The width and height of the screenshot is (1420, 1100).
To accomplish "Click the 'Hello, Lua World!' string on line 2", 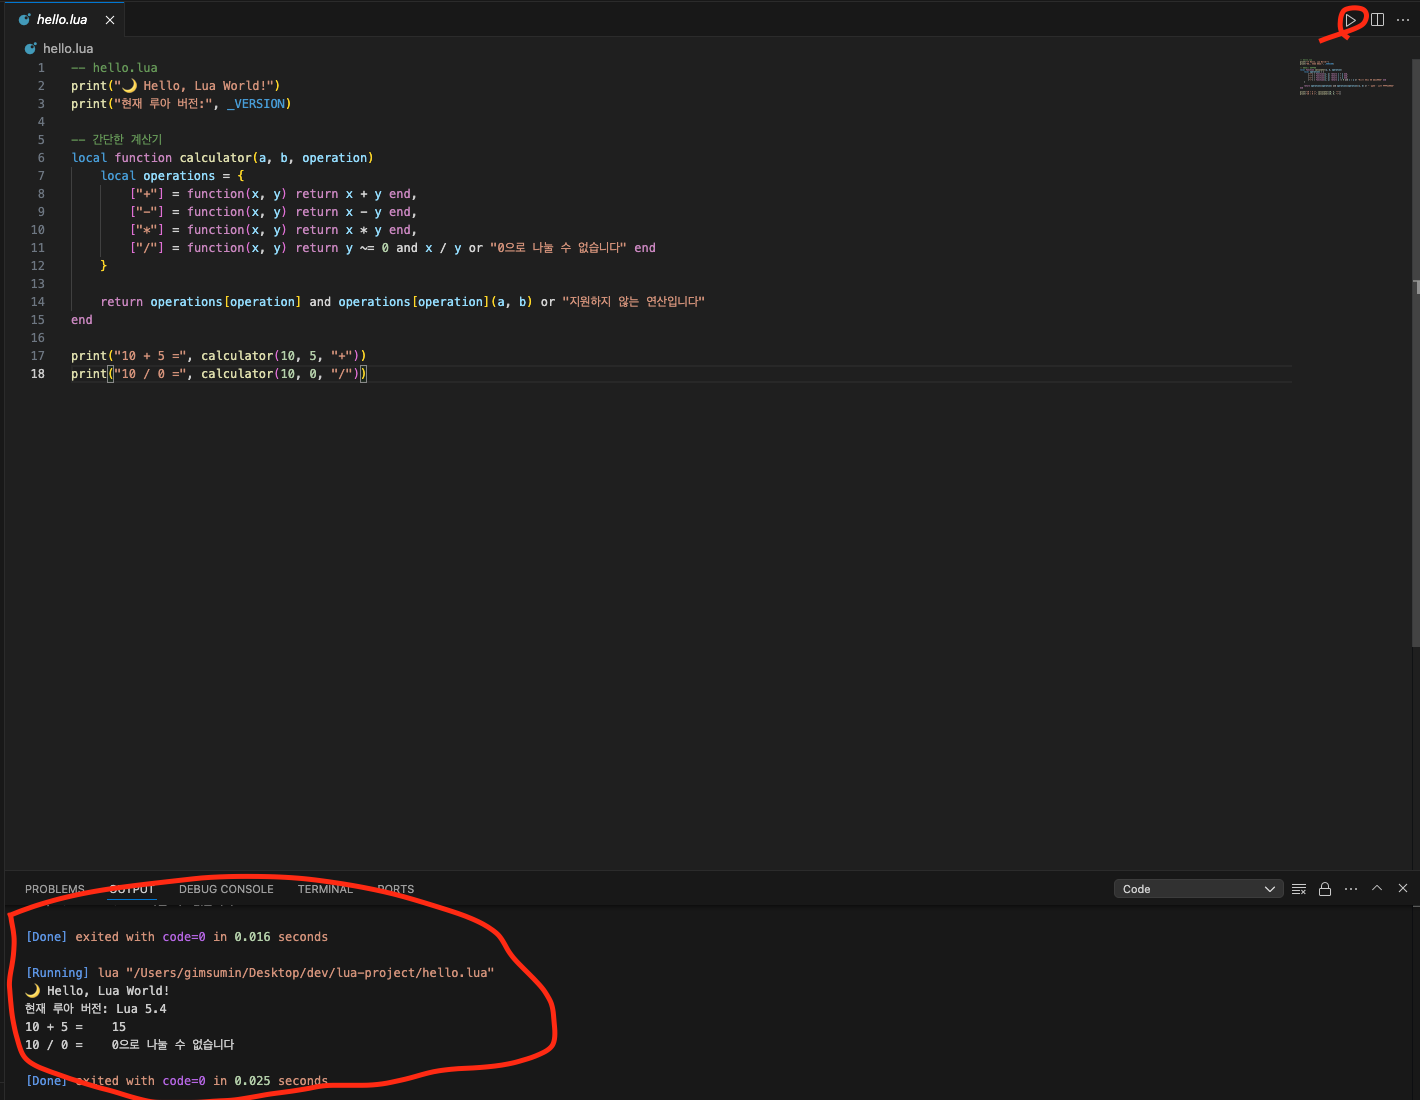I will point(195,86).
